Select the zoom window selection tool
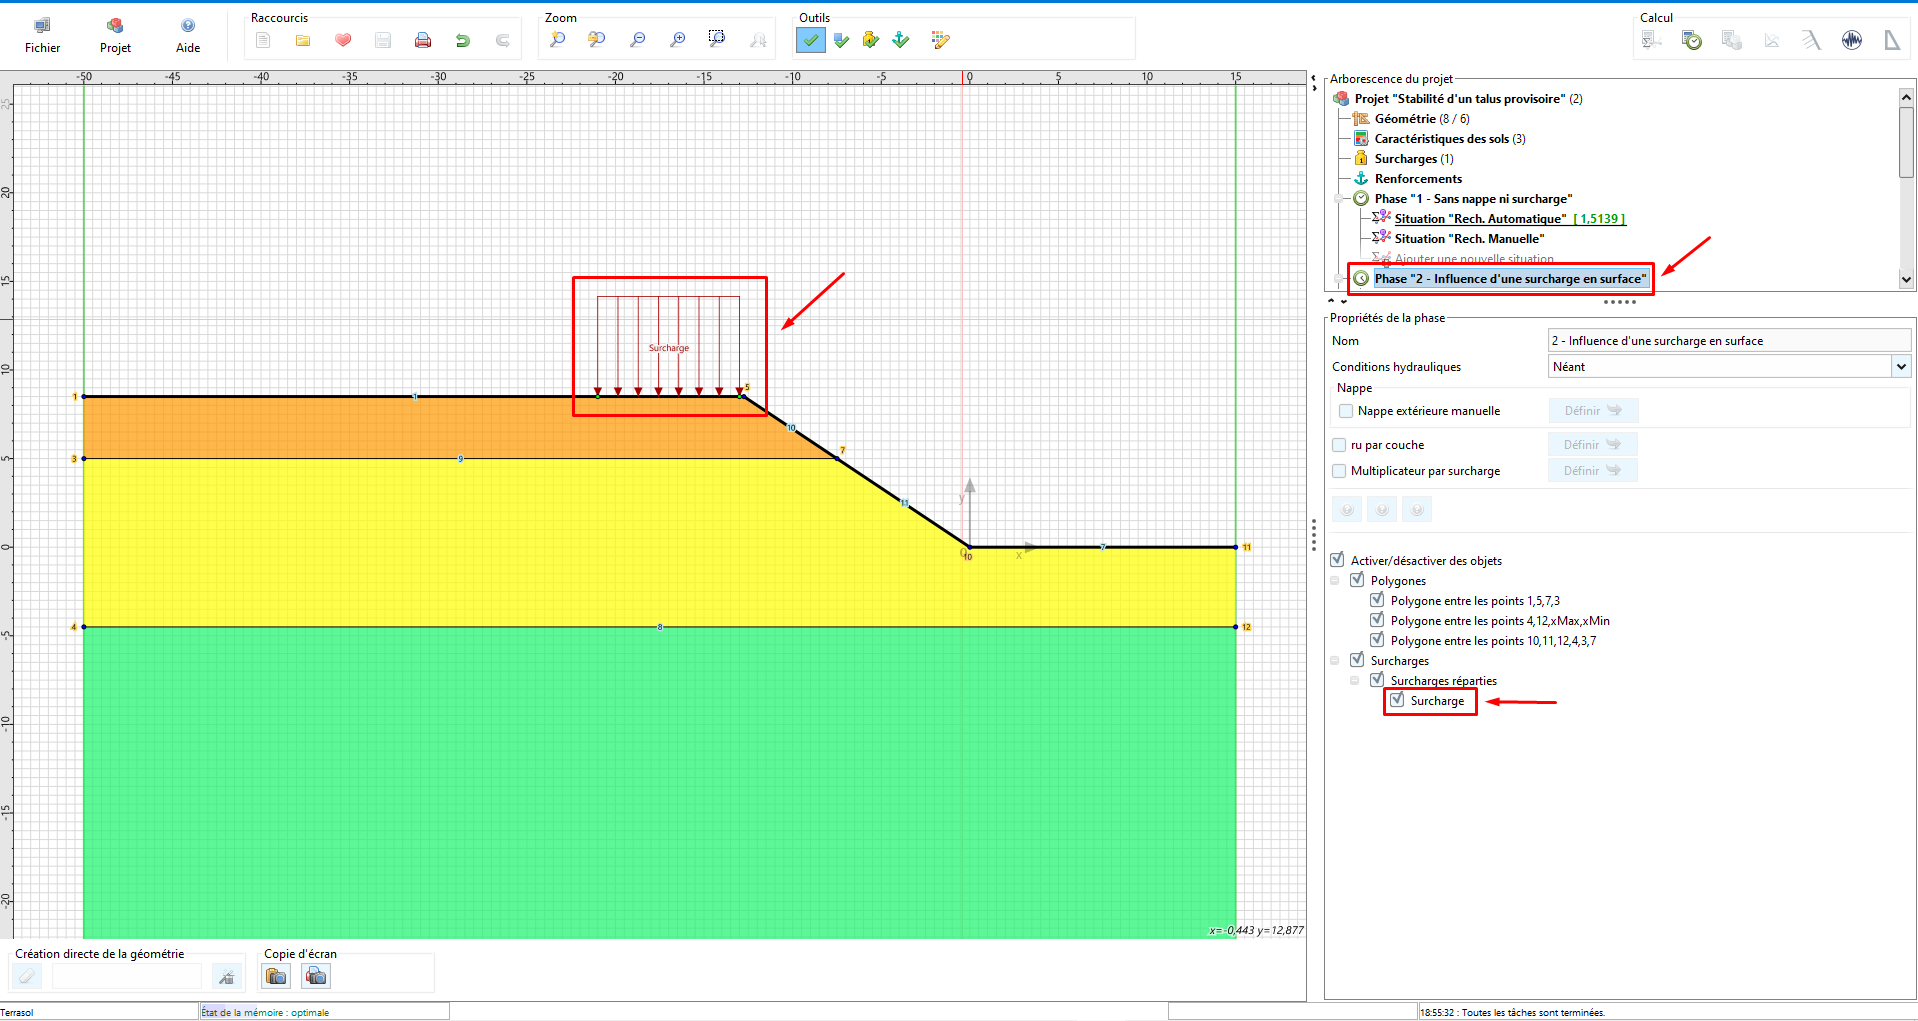The height and width of the screenshot is (1021, 1918). point(717,40)
